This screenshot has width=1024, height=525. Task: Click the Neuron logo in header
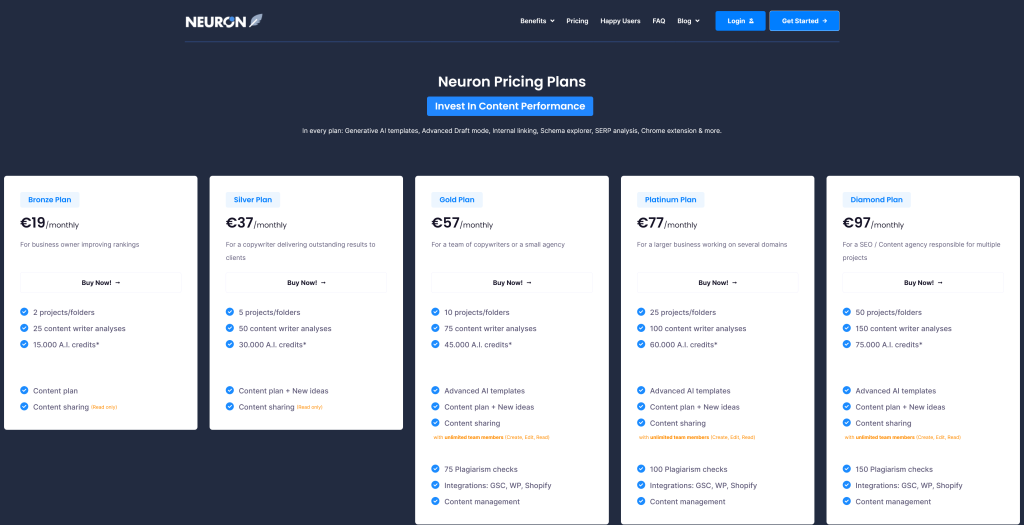(x=224, y=21)
